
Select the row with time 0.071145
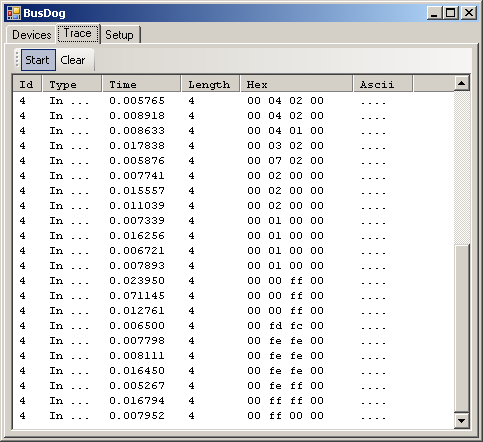(233, 296)
